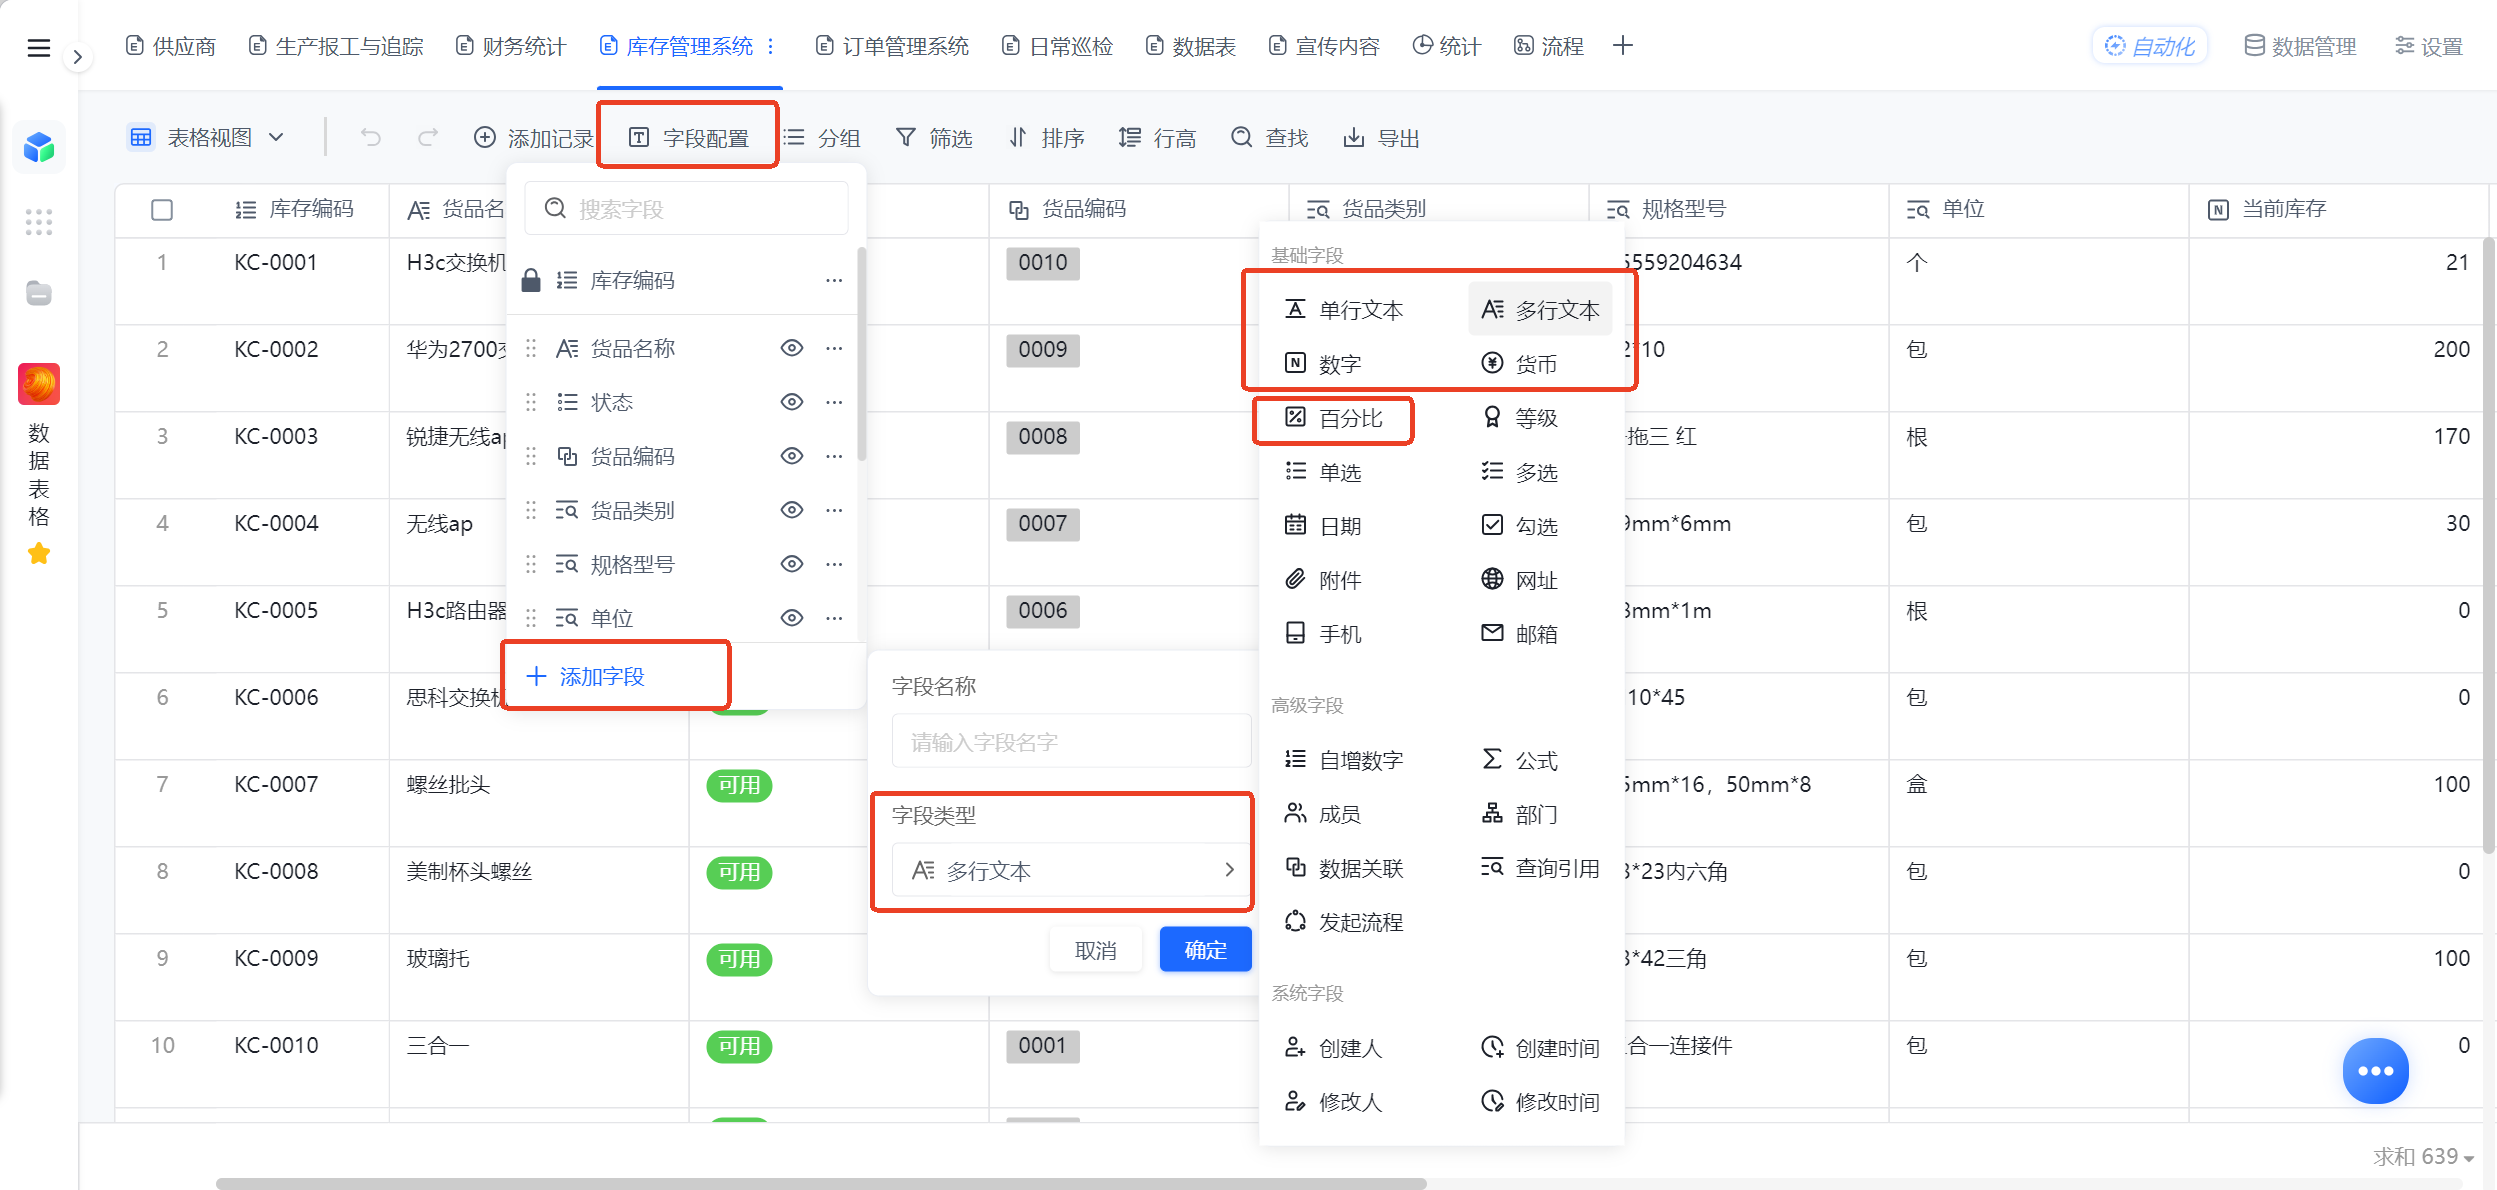
Task: Click the horizontal scrollbar at bottom
Action: click(x=821, y=1183)
